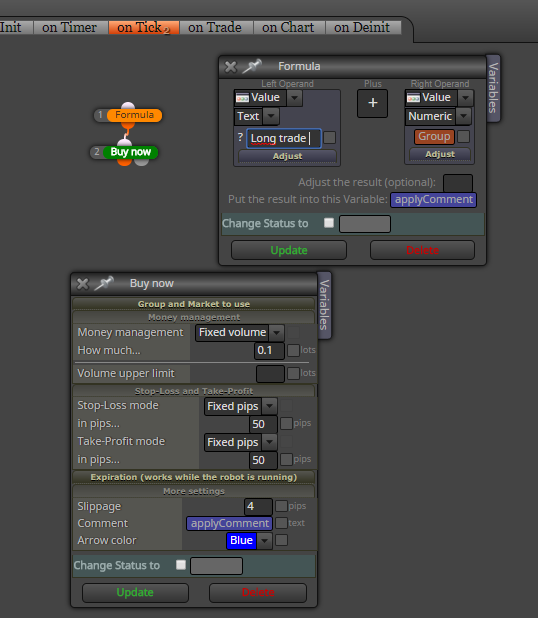The image size is (538, 618).
Task: Click the number 2 badge of Buy now block
Action: click(97, 152)
